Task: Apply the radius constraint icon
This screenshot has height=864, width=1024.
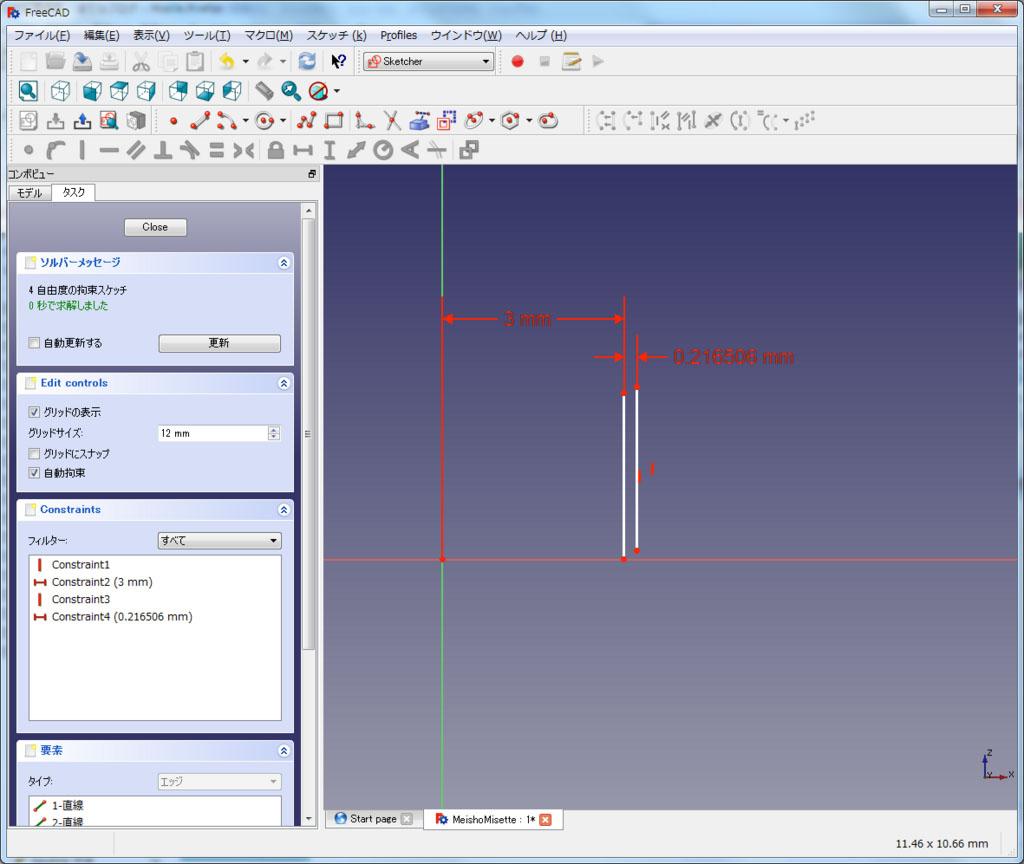Action: coord(383,151)
